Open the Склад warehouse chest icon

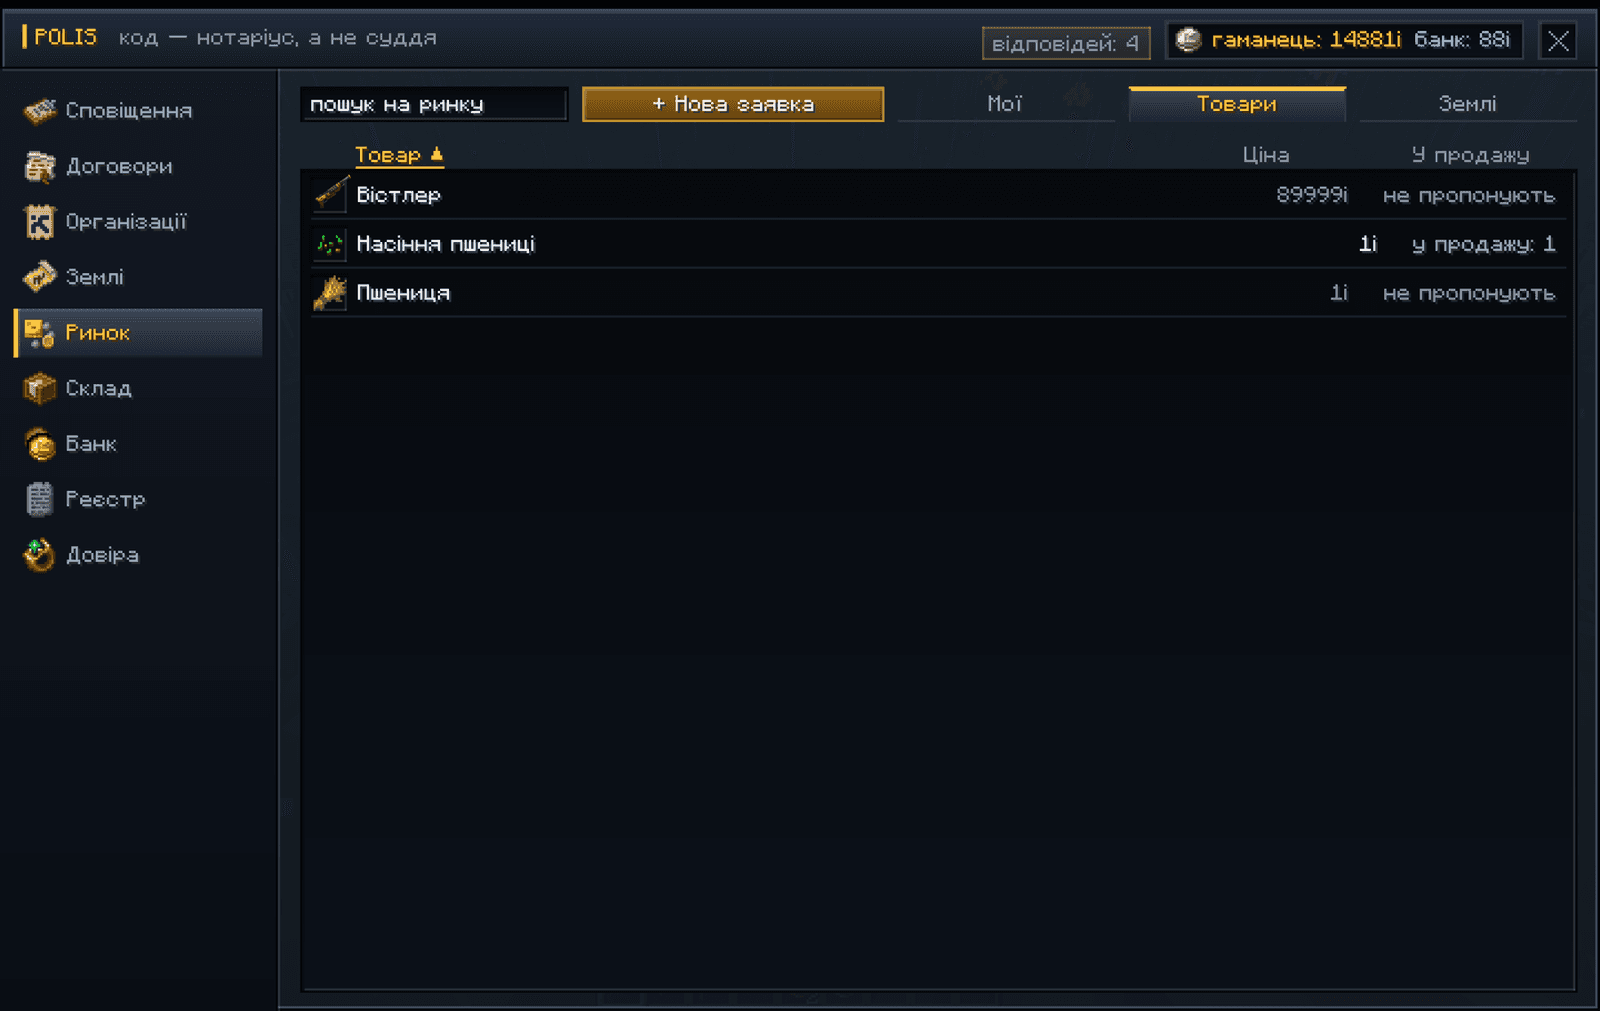[x=40, y=388]
